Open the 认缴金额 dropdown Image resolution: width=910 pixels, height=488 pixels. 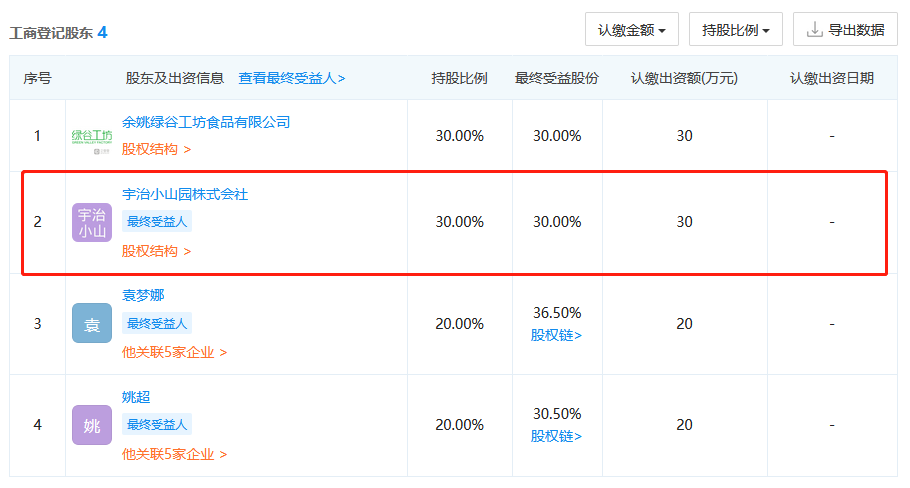[631, 30]
